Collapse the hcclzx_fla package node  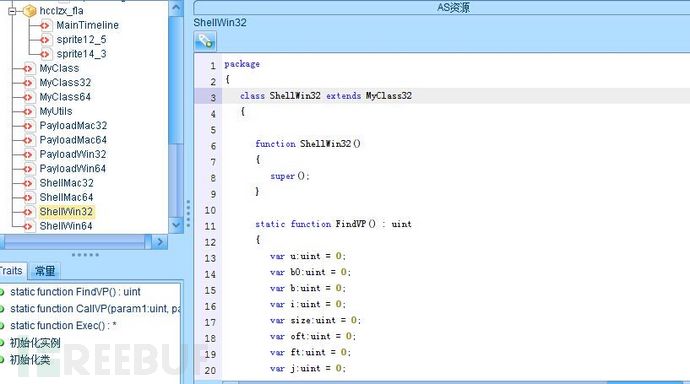[x=12, y=11]
